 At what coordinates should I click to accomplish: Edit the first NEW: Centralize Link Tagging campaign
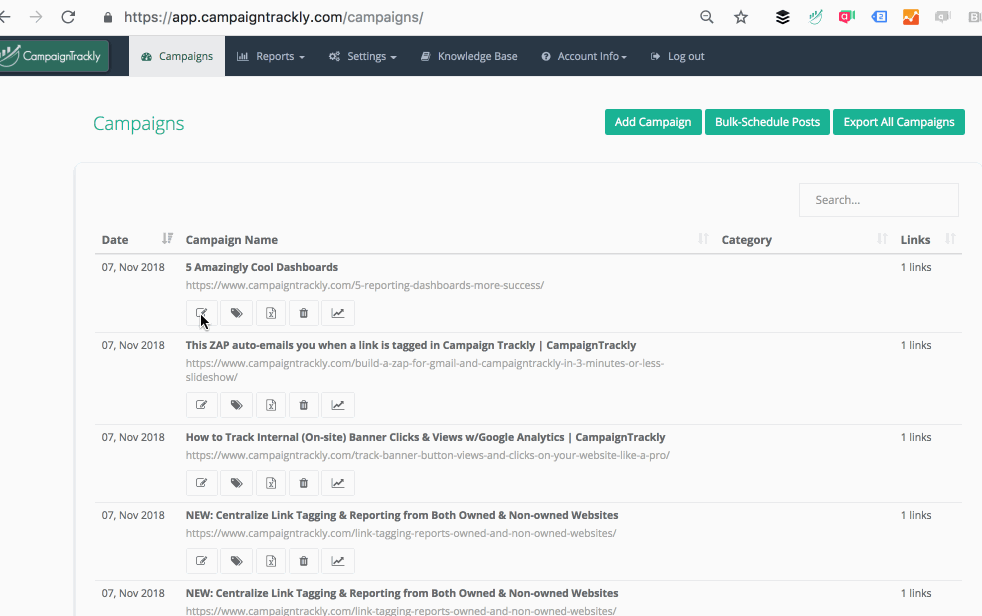pyautogui.click(x=202, y=561)
